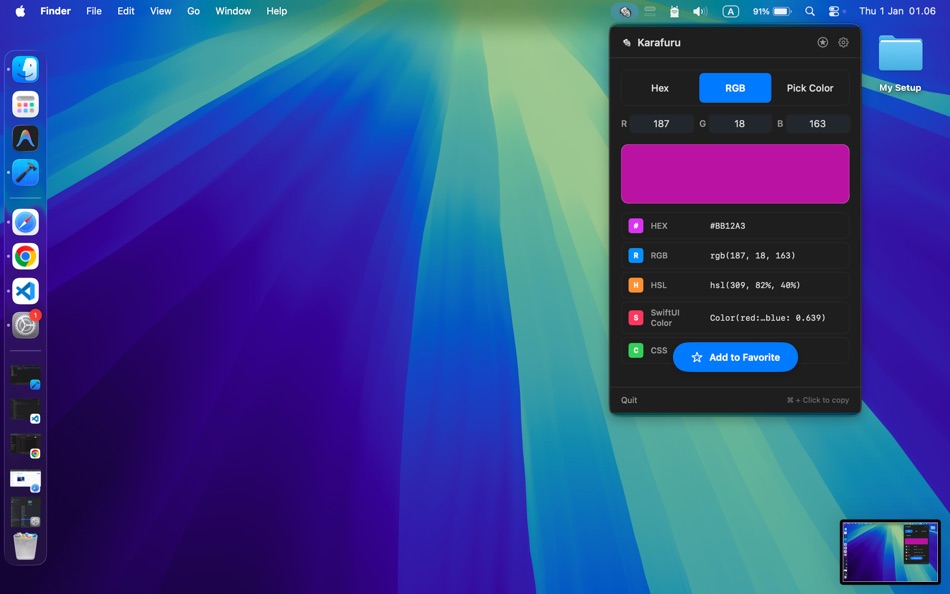
Task: Open the Go menu
Action: coord(193,11)
